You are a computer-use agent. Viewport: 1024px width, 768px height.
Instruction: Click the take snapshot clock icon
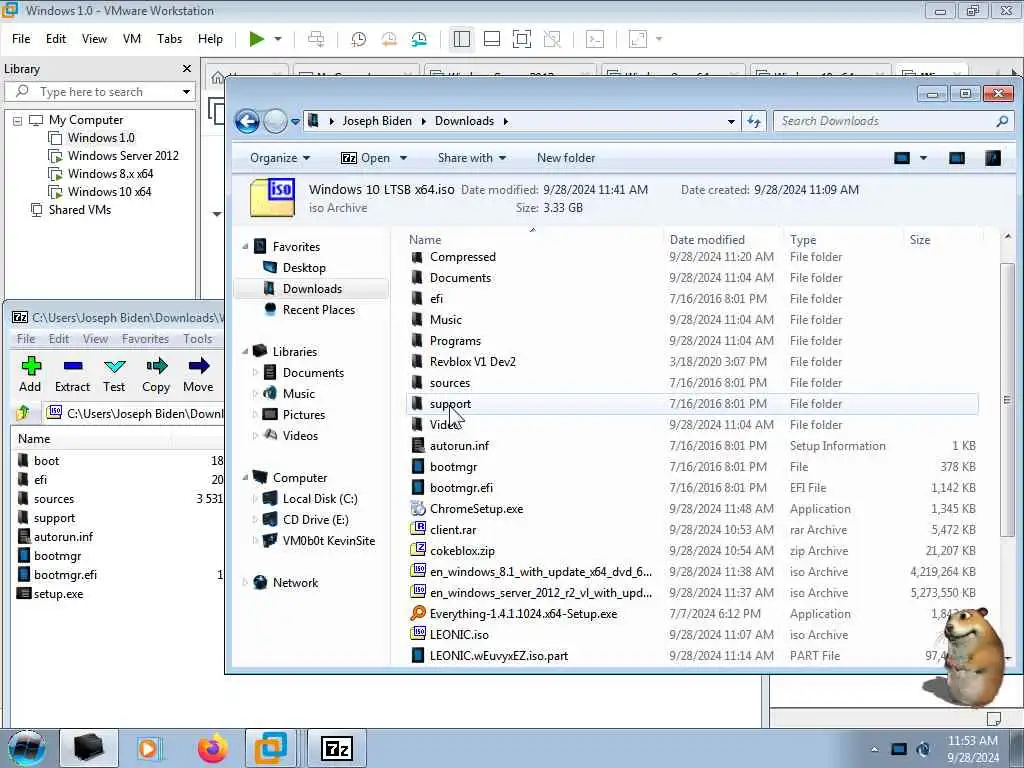coord(359,39)
